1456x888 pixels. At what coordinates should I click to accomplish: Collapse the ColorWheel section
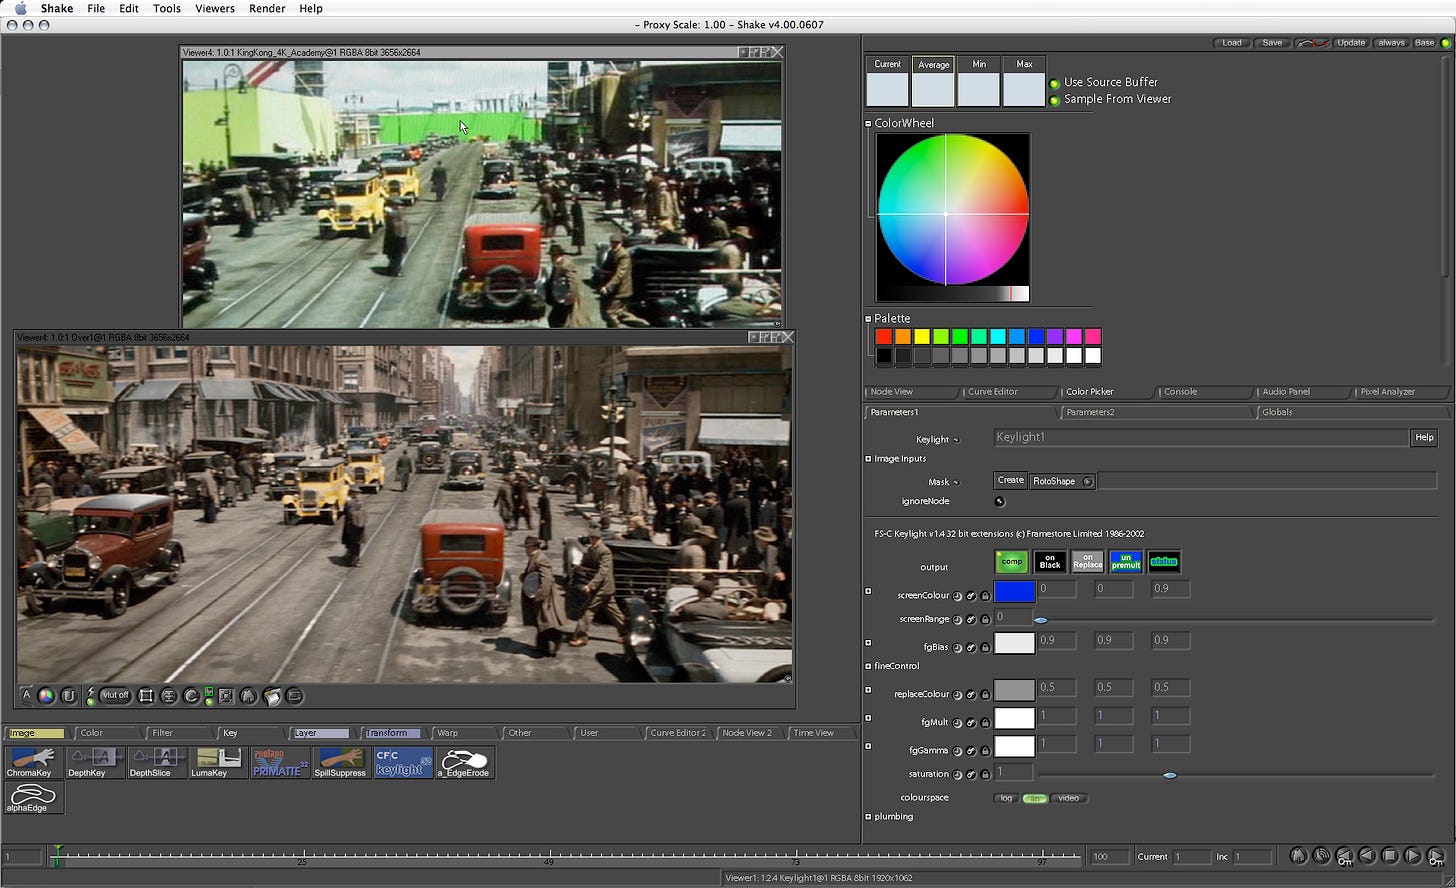[868, 124]
